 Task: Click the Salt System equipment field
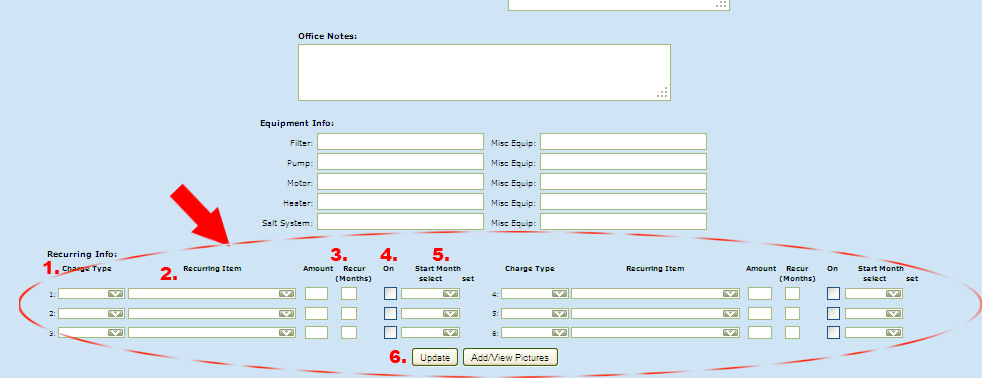click(400, 222)
